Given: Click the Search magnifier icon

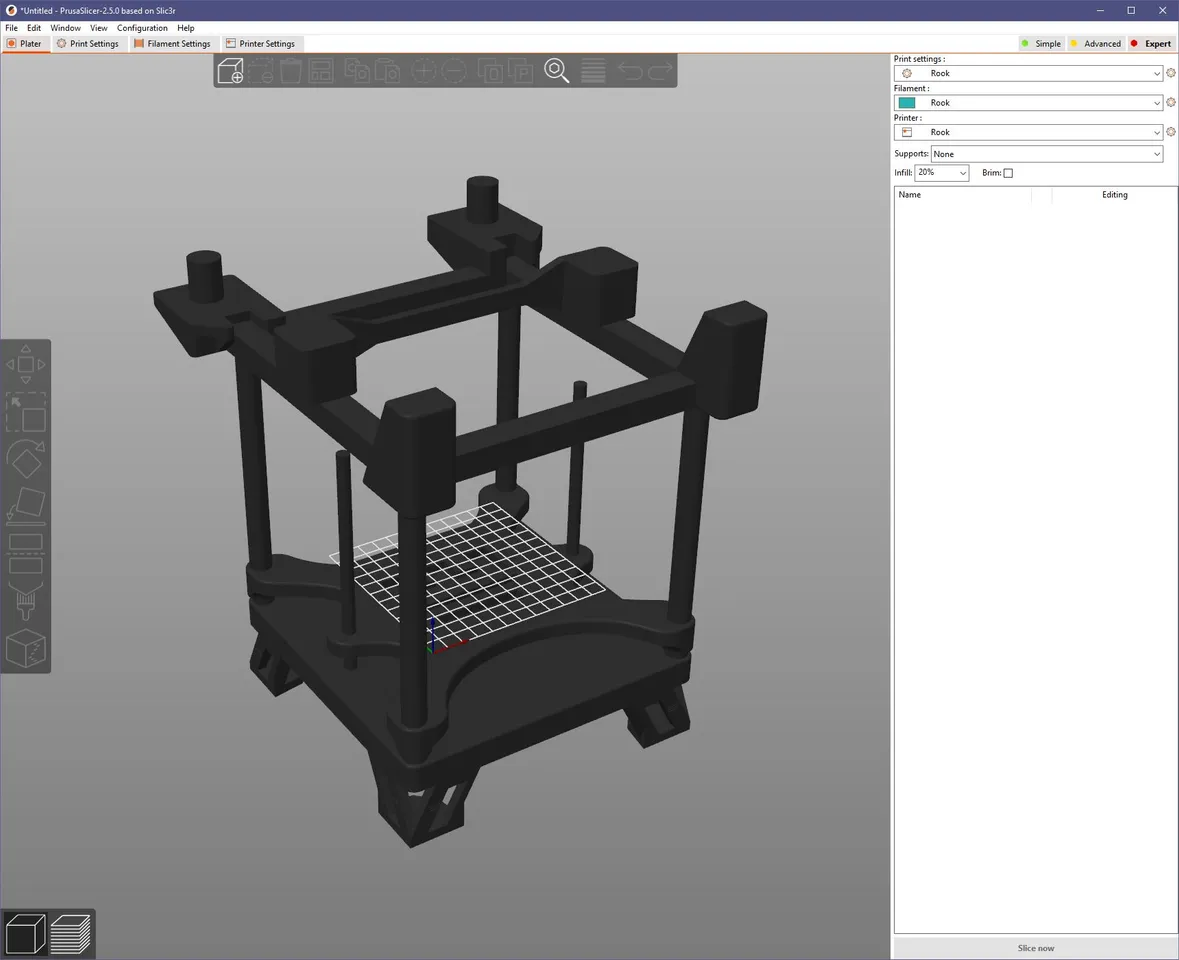Looking at the screenshot, I should click(x=556, y=71).
